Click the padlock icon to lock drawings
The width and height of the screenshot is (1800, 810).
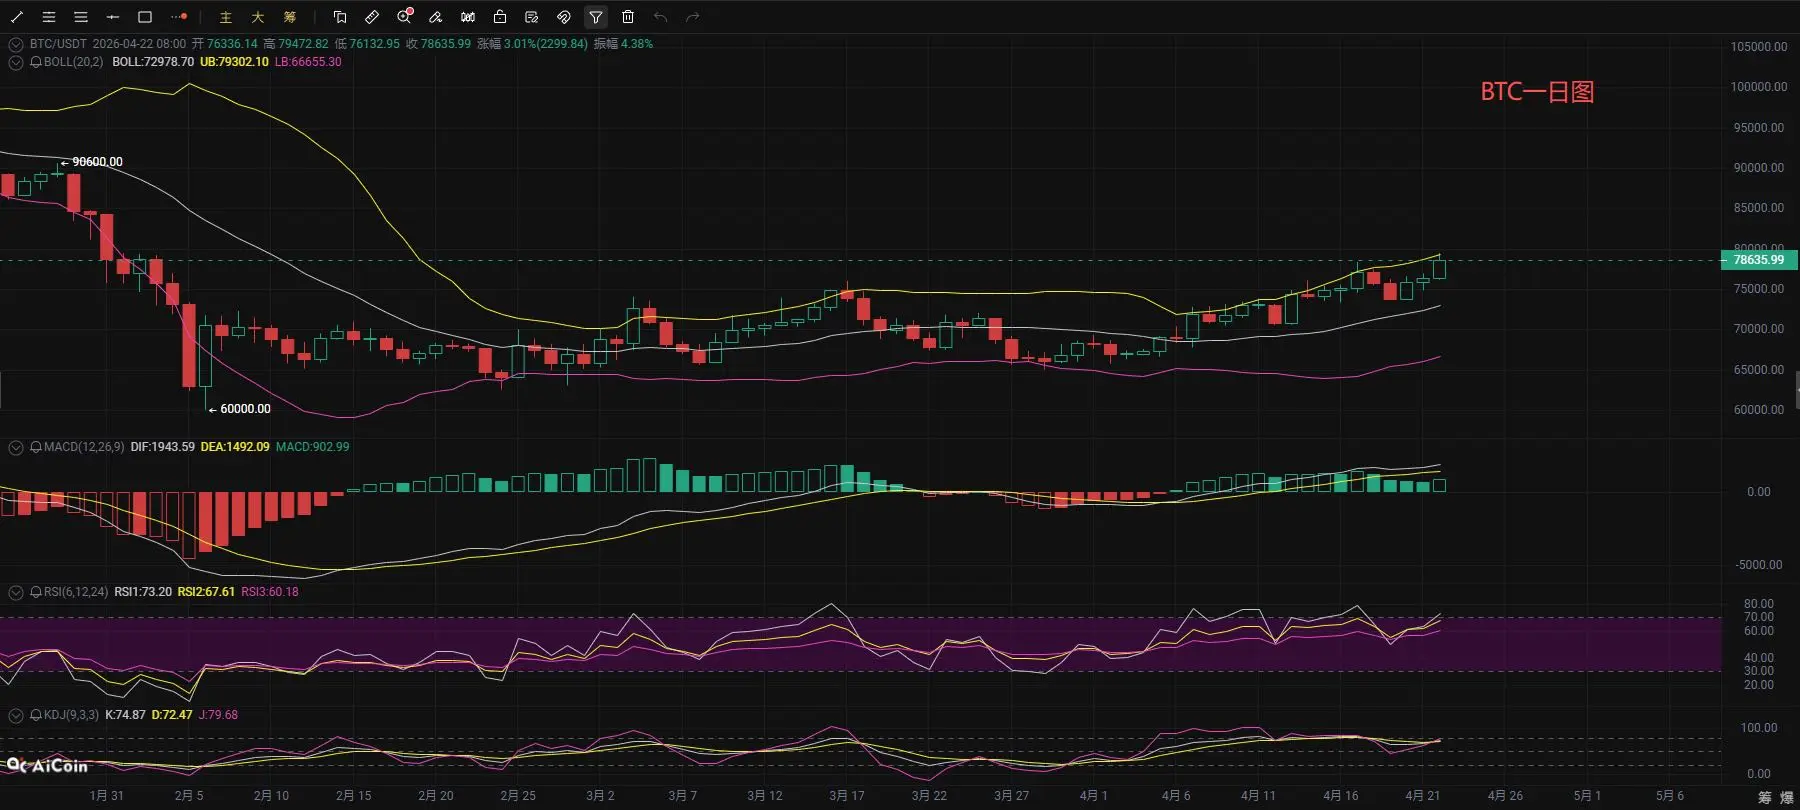(500, 17)
